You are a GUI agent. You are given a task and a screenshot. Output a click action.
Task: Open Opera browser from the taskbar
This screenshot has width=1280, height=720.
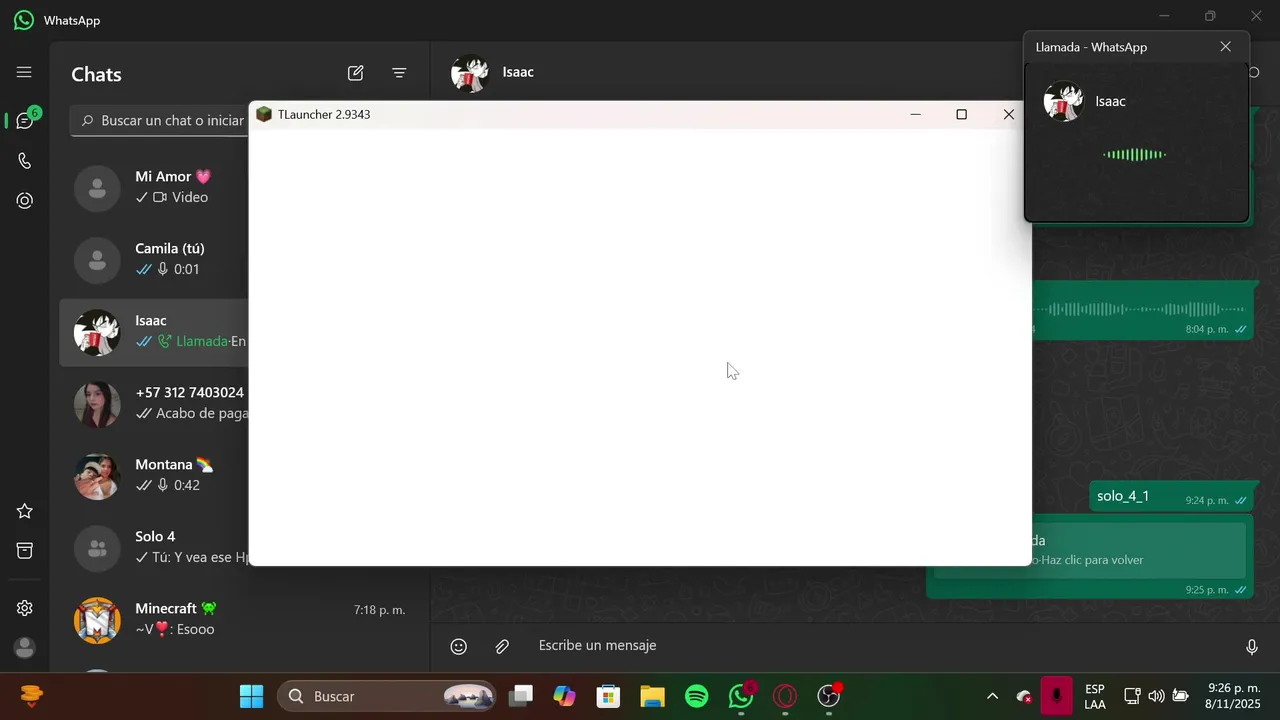point(785,696)
